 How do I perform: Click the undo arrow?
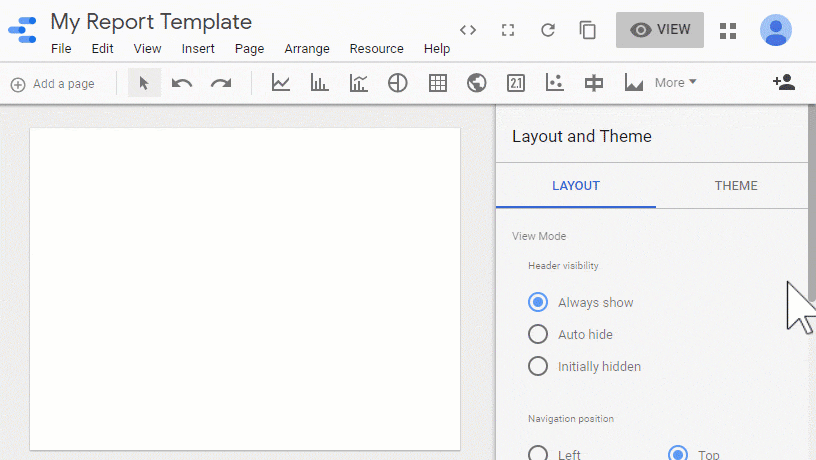click(182, 83)
